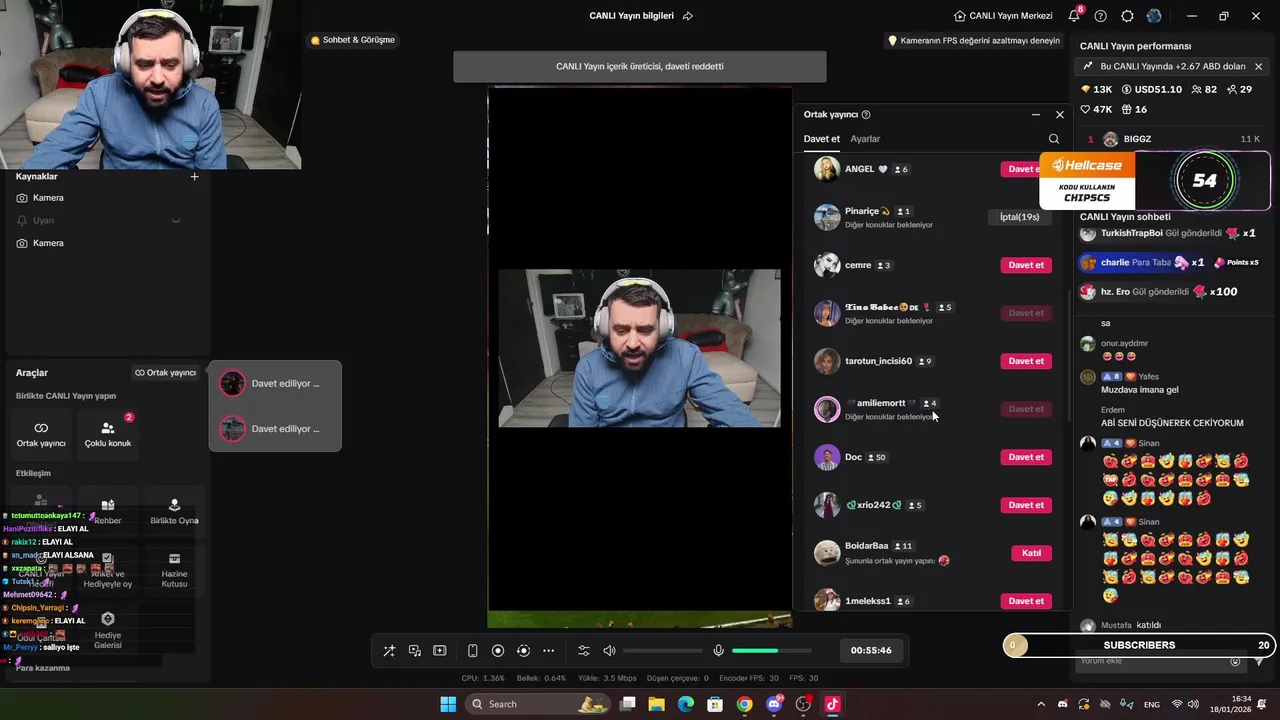Switch to the mobile portrait view icon
Image resolution: width=1280 pixels, height=720 pixels.
(473, 651)
